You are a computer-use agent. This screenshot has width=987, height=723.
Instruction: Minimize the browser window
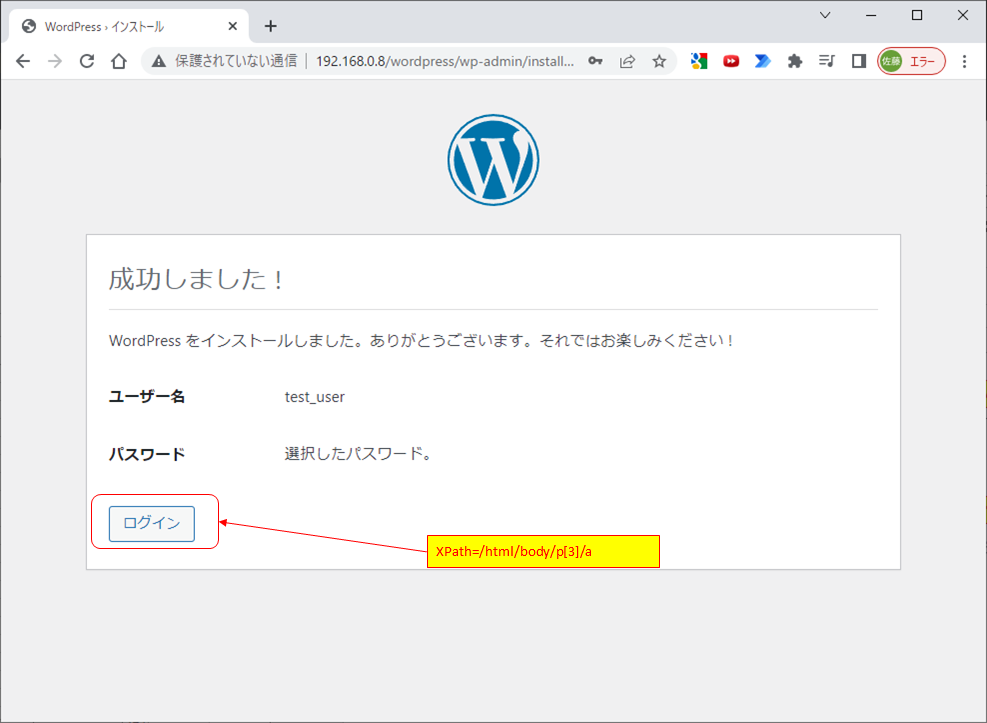pyautogui.click(x=871, y=15)
